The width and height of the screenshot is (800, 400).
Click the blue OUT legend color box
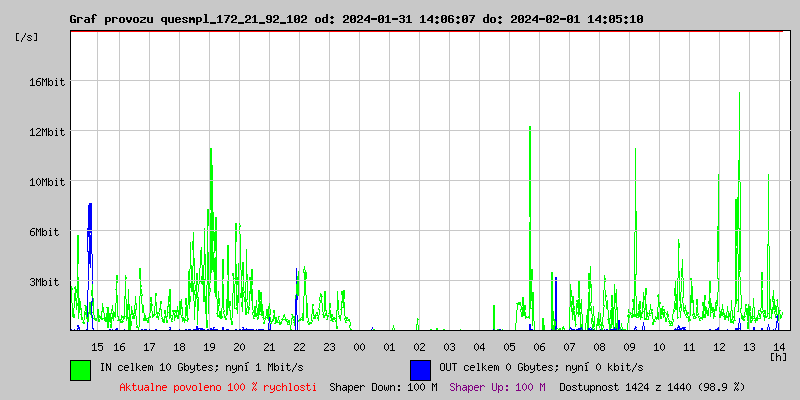point(420,369)
